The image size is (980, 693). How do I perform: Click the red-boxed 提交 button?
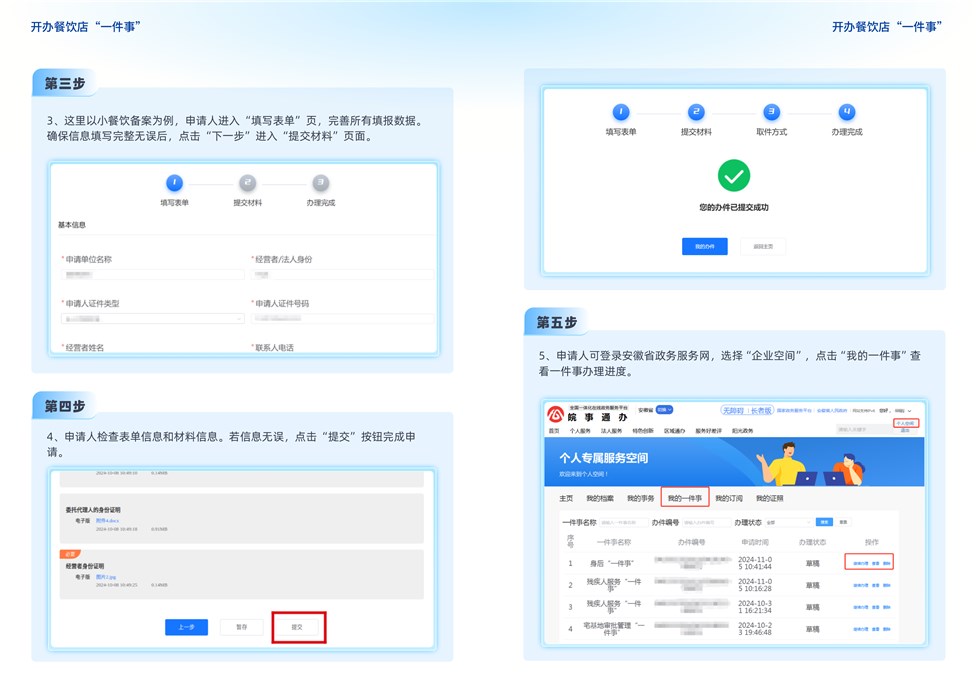point(298,627)
